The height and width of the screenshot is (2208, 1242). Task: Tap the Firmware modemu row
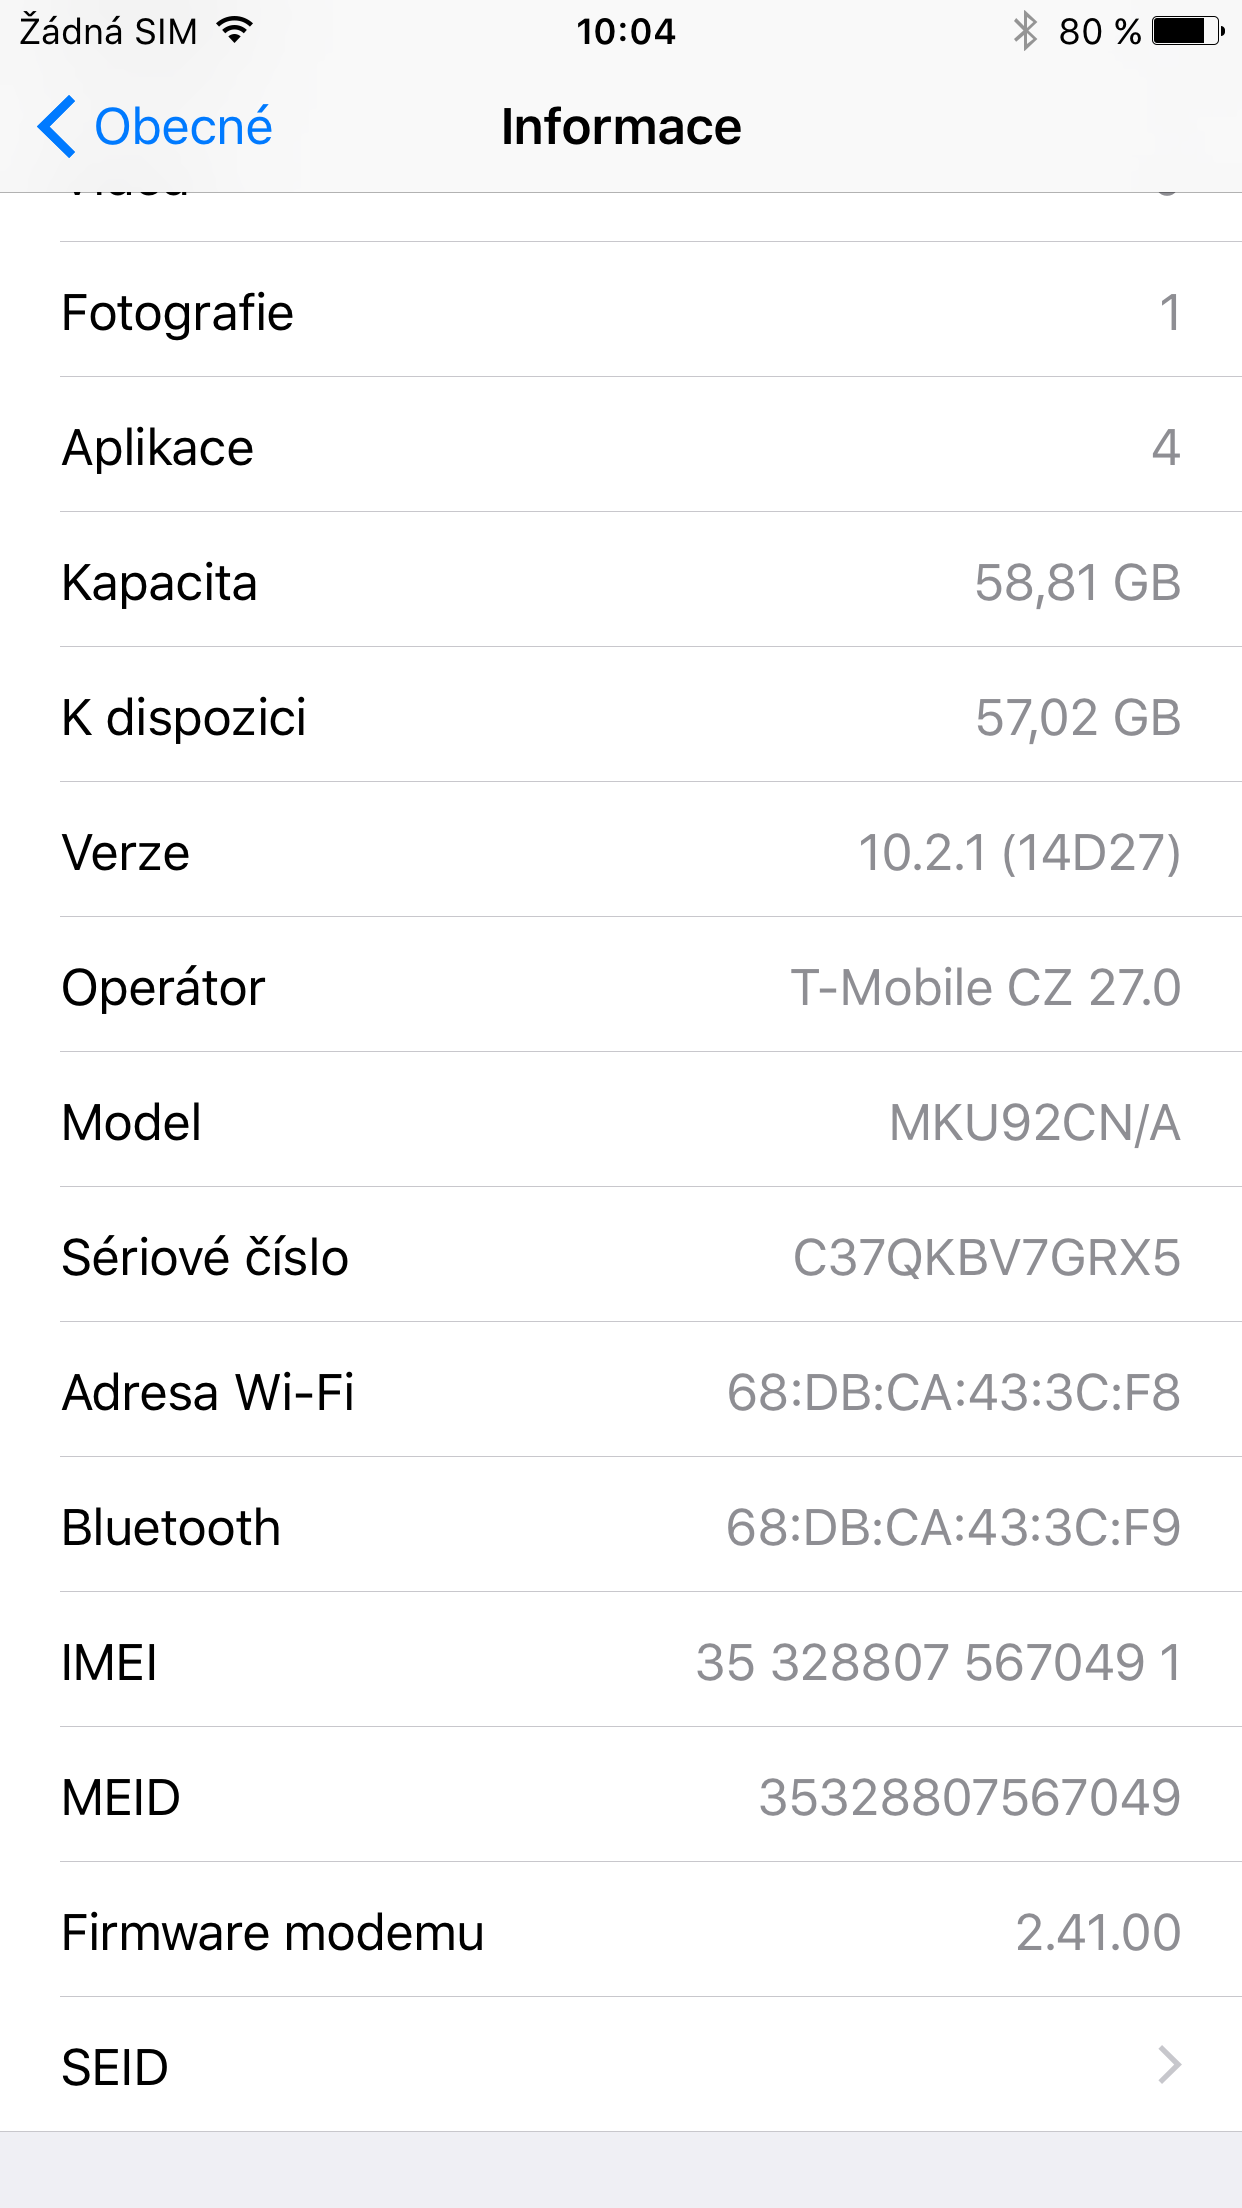[x=620, y=1932]
